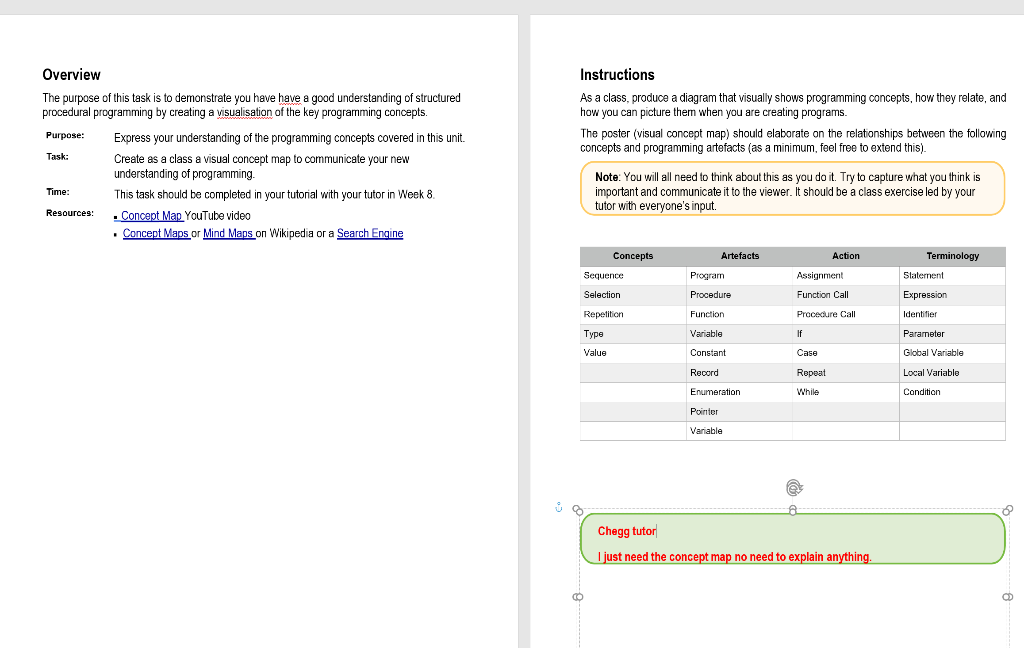Click the Global Variable cell in the table

[x=931, y=353]
